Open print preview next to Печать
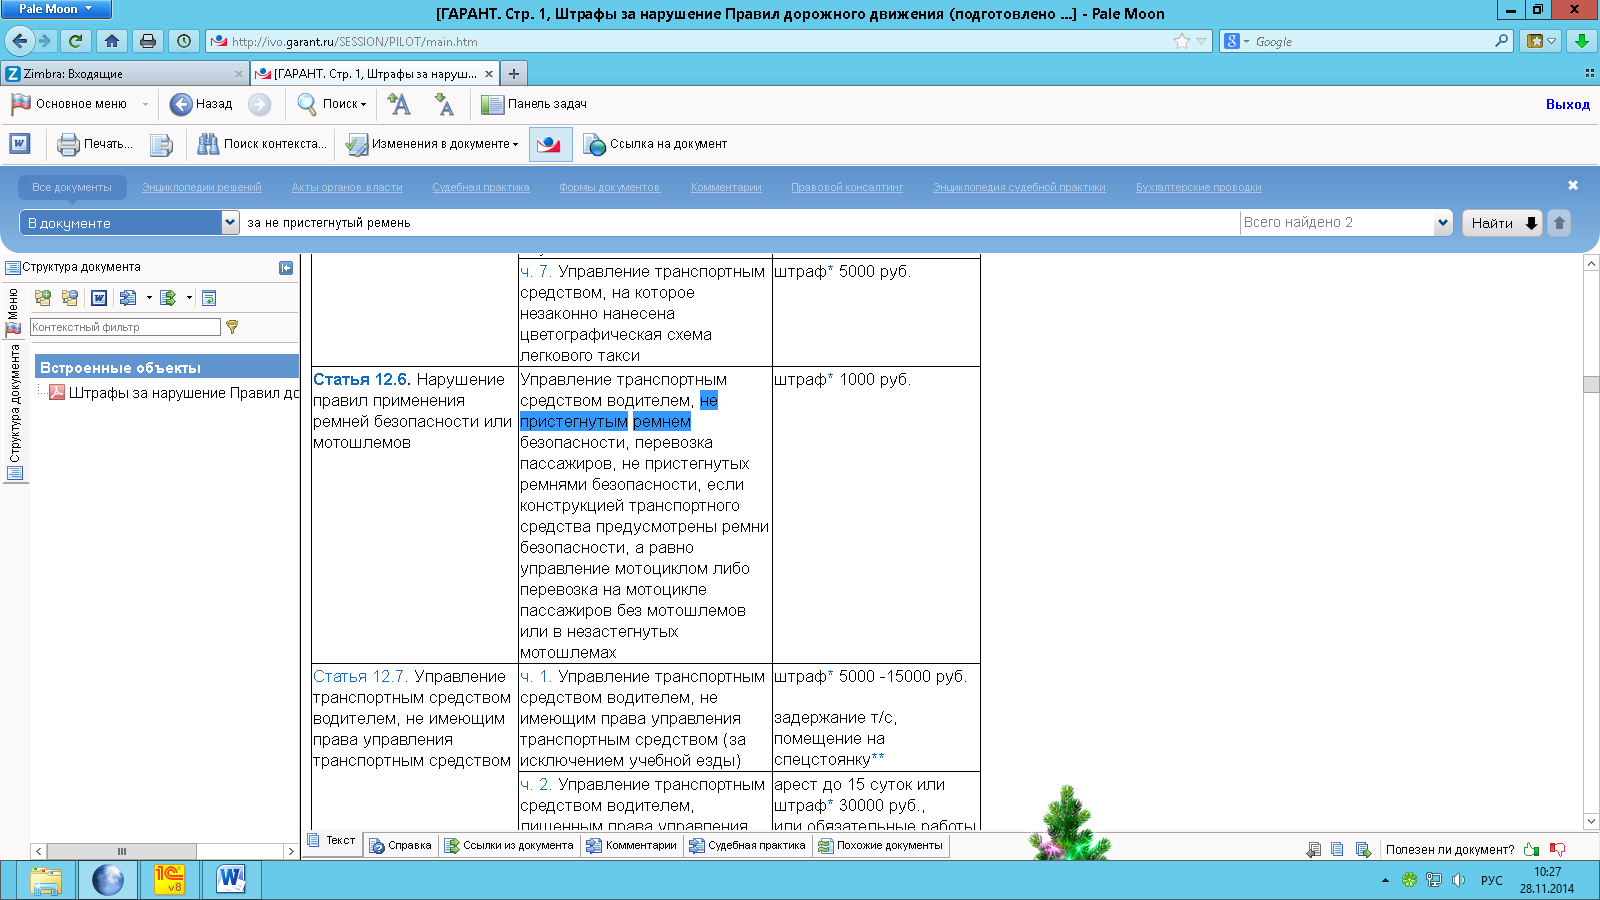The height and width of the screenshot is (900, 1600). [161, 144]
